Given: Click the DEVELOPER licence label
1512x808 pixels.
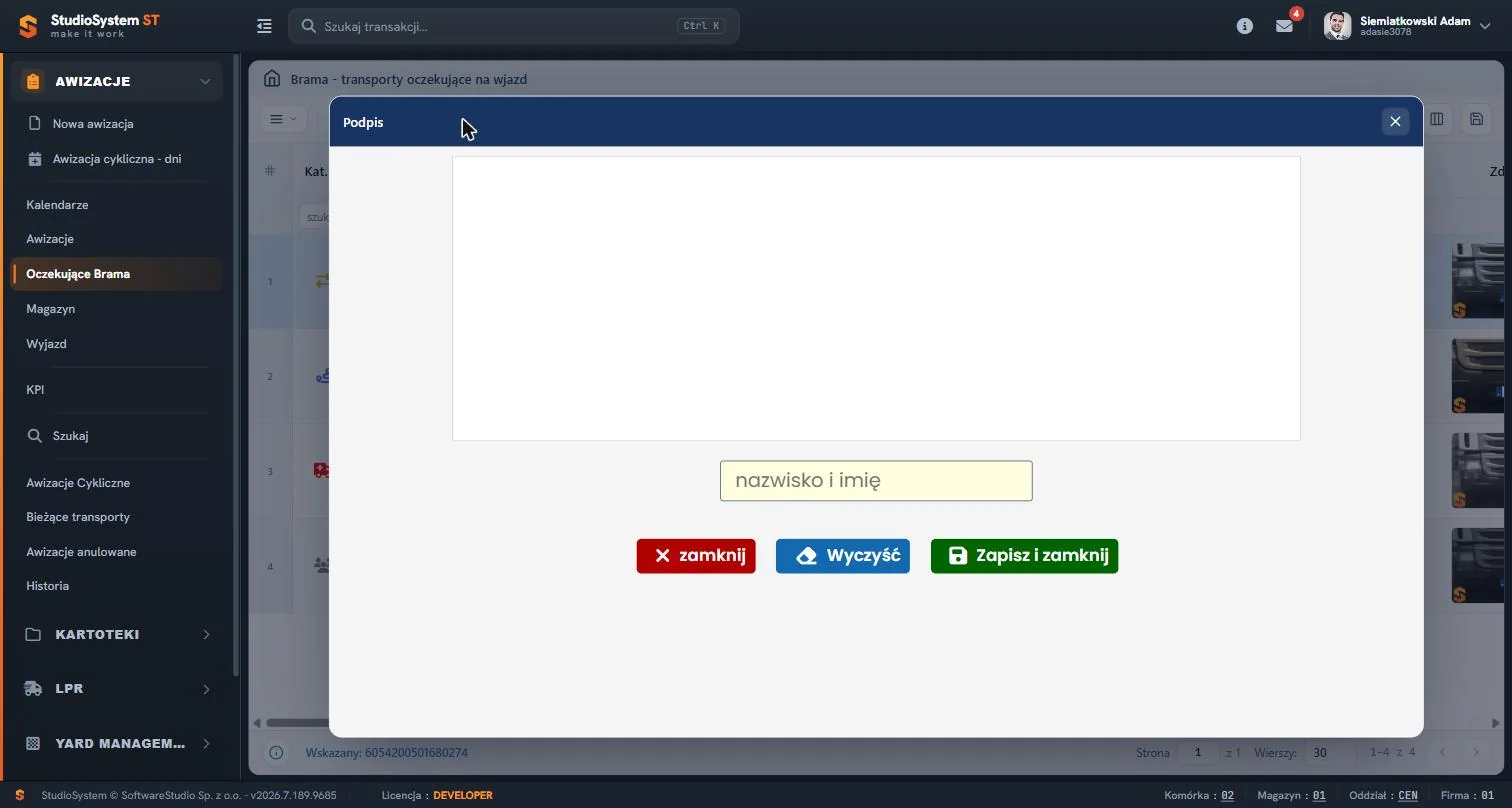Looking at the screenshot, I should pos(463,796).
